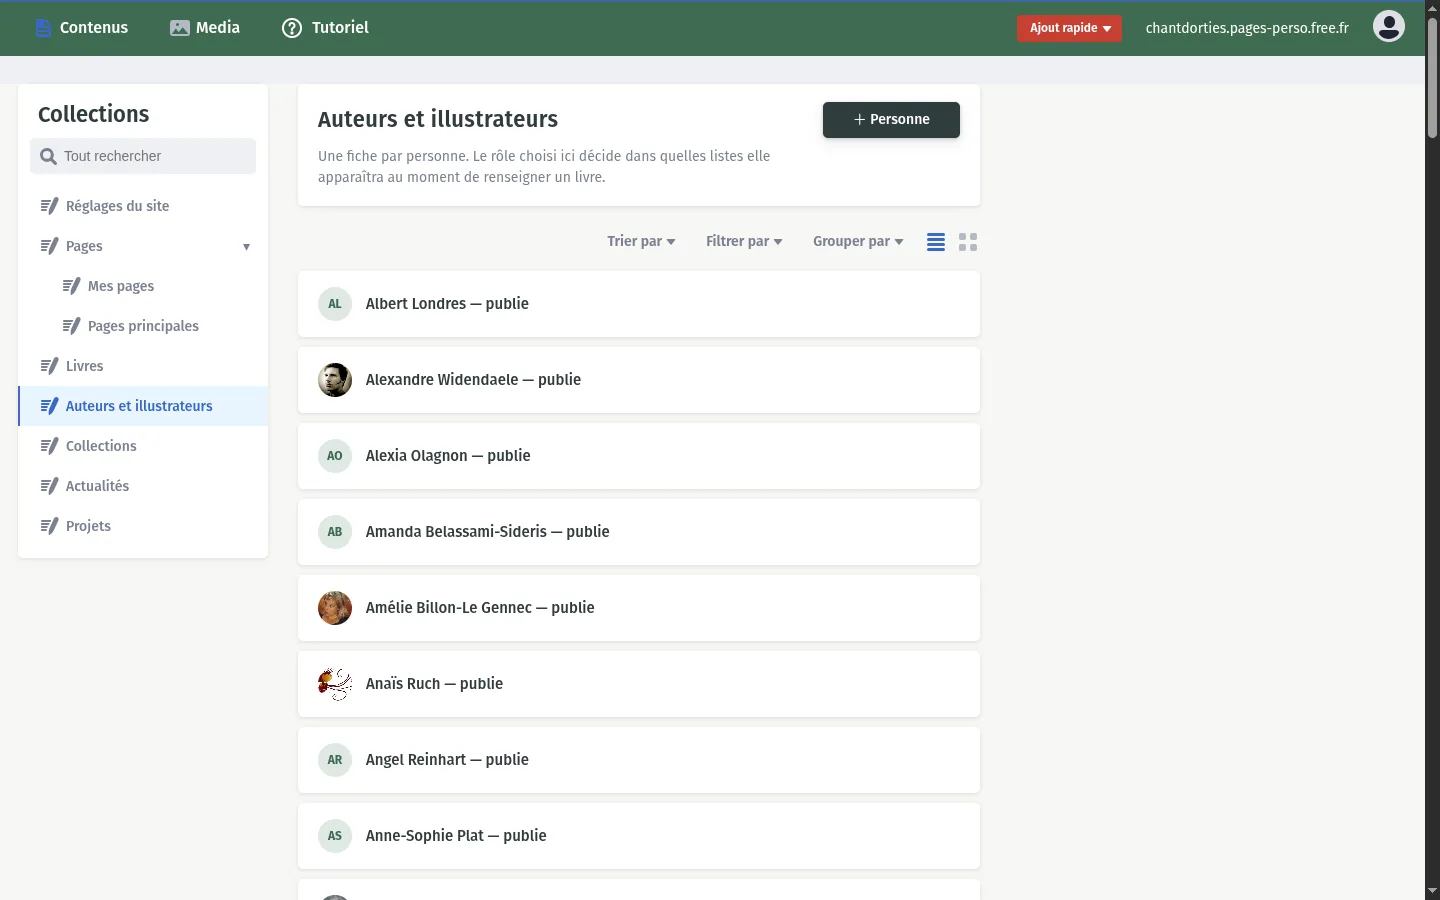Switch to list view icon
The image size is (1440, 900).
point(936,242)
